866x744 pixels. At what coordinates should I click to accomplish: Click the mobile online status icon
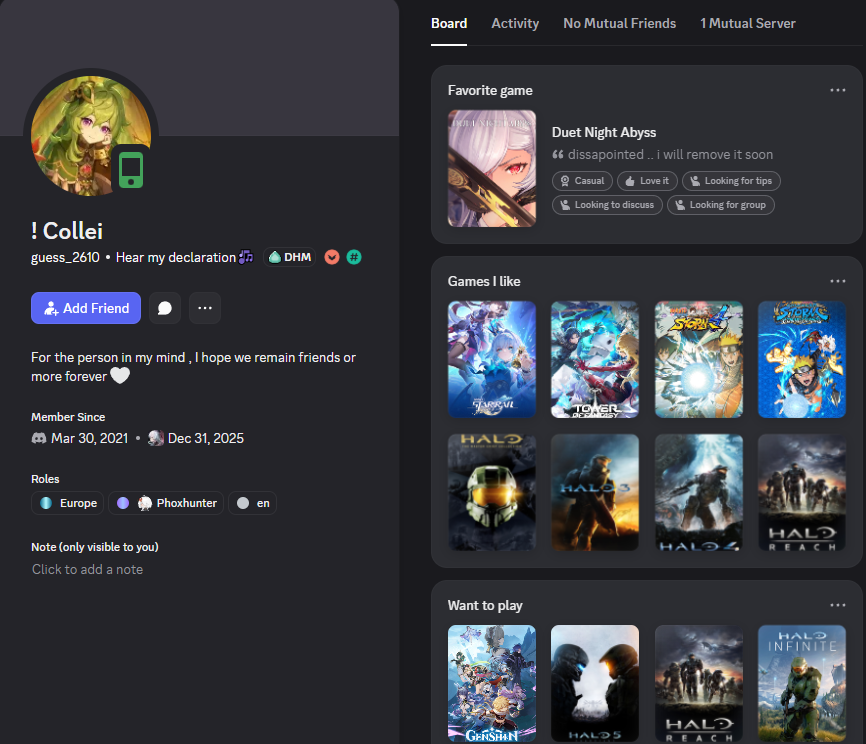pos(131,171)
